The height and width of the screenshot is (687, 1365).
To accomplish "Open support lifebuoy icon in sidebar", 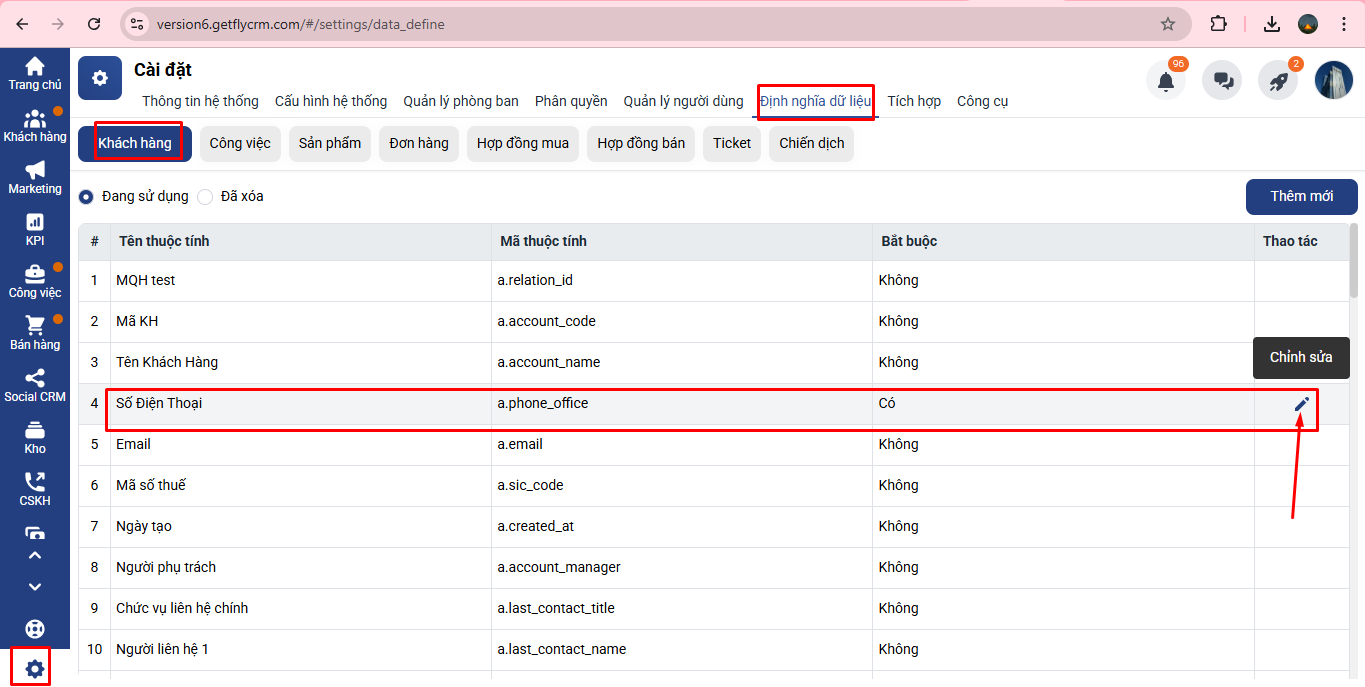I will (x=35, y=629).
